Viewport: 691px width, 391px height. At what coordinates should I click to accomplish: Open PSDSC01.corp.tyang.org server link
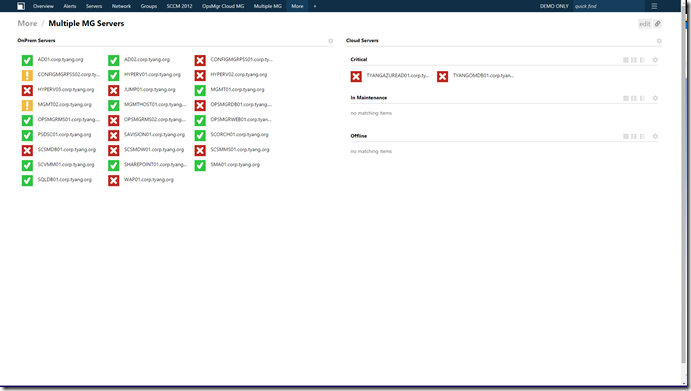pos(64,134)
